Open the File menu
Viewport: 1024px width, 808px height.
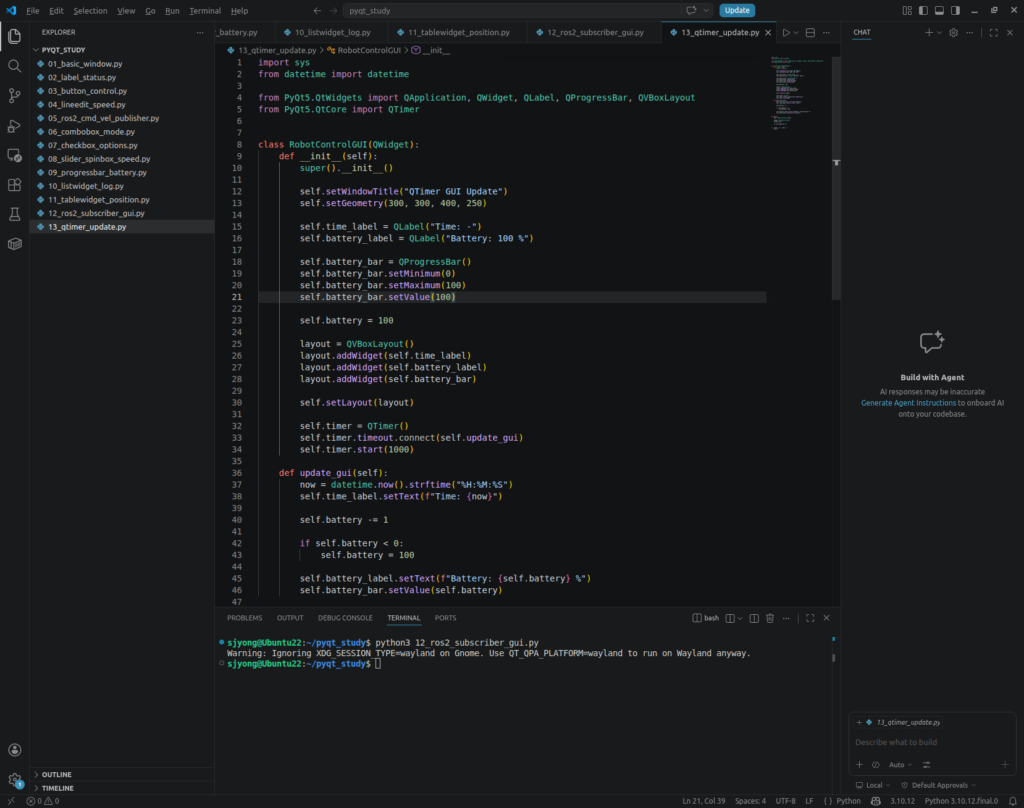(33, 11)
